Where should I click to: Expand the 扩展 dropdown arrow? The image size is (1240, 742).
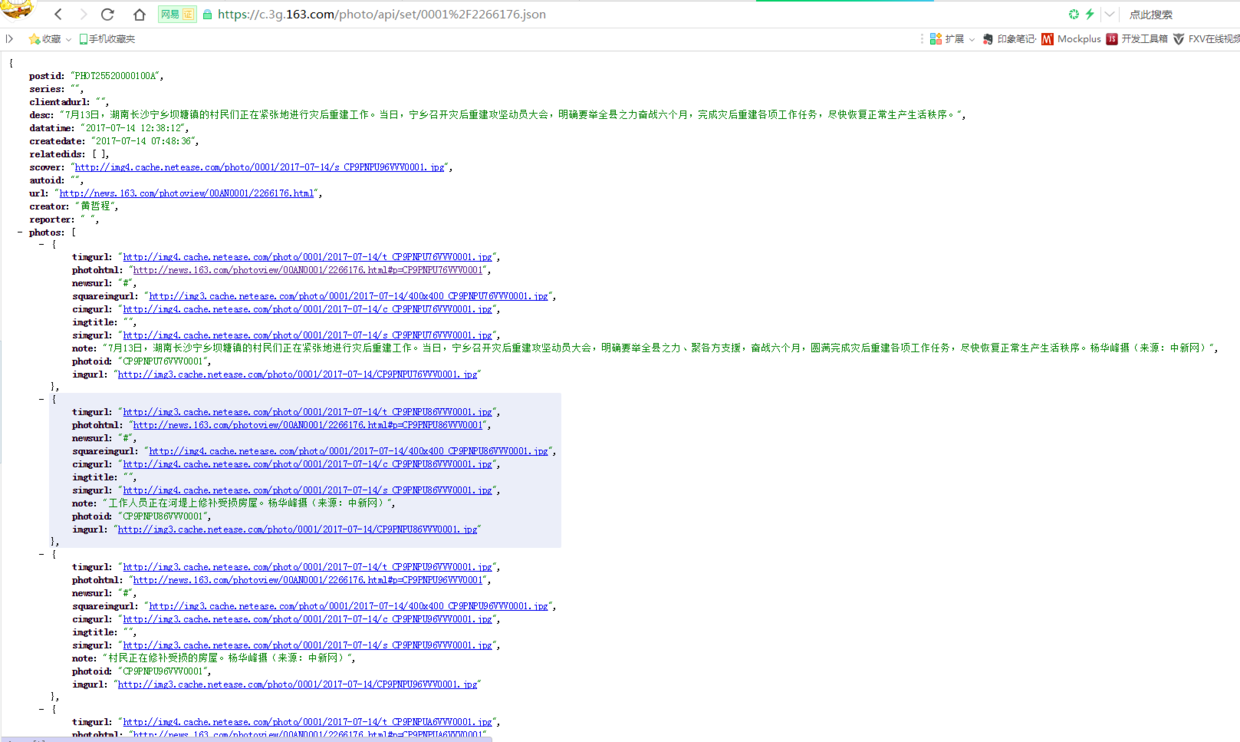972,40
